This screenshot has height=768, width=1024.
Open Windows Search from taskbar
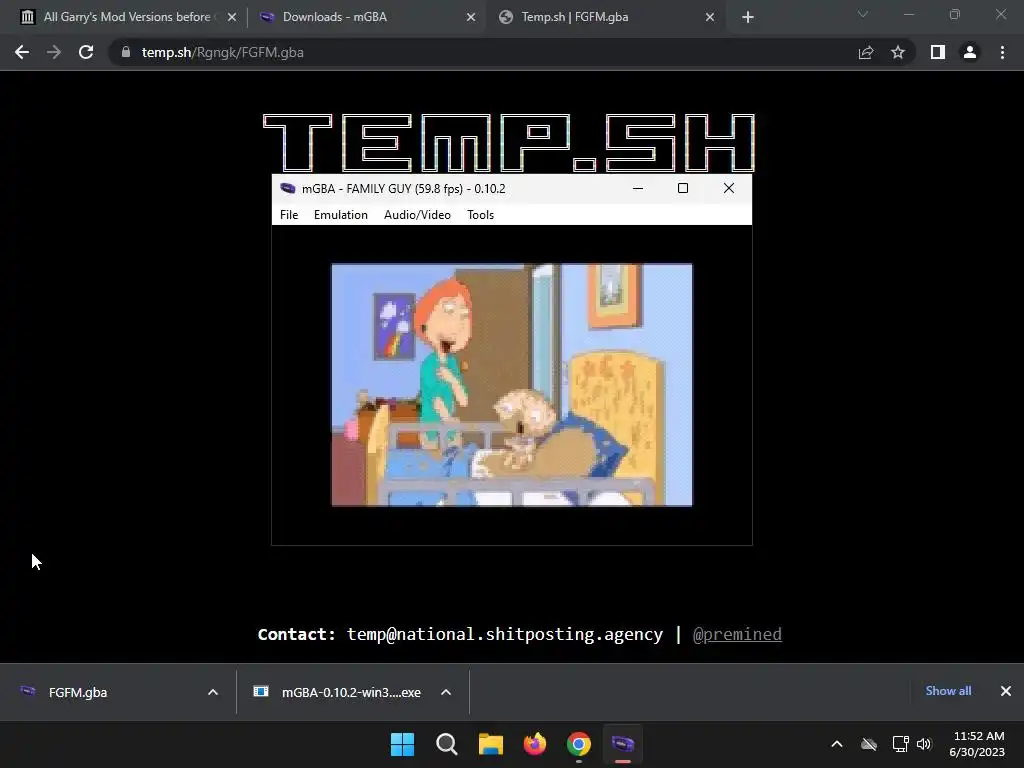447,744
